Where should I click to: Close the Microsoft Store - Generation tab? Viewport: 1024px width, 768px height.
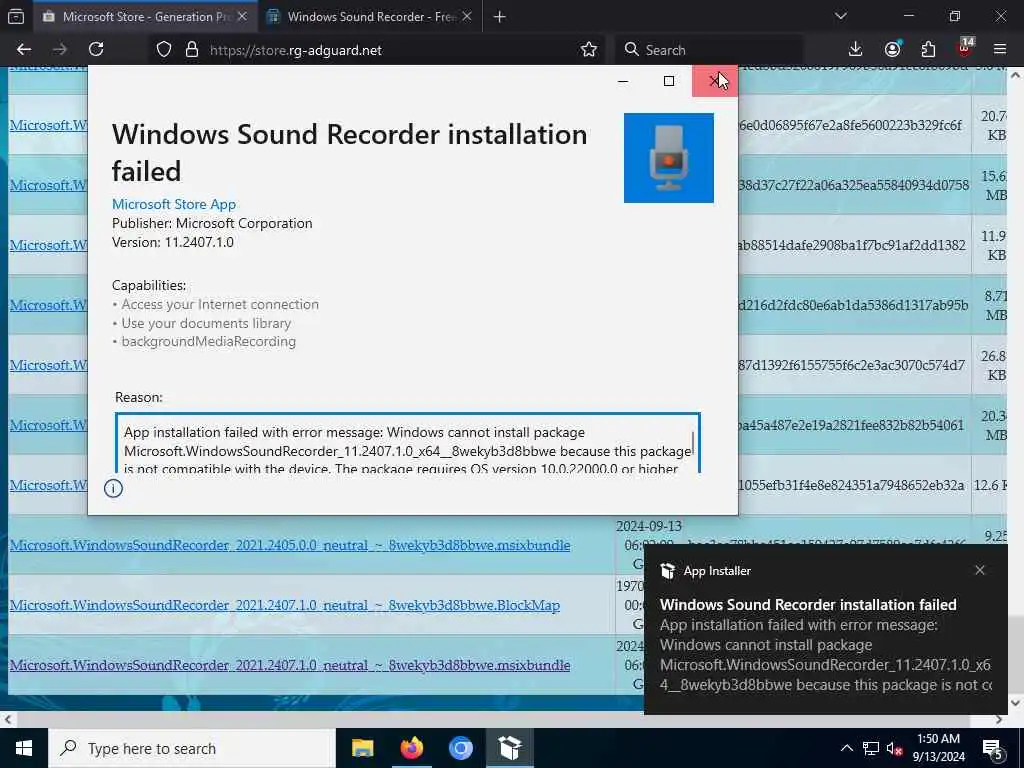pyautogui.click(x=242, y=17)
